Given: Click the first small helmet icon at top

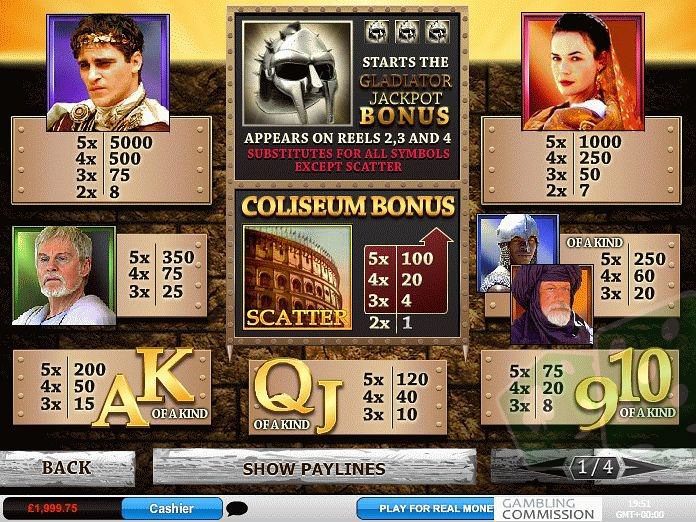Looking at the screenshot, I should click(376, 32).
